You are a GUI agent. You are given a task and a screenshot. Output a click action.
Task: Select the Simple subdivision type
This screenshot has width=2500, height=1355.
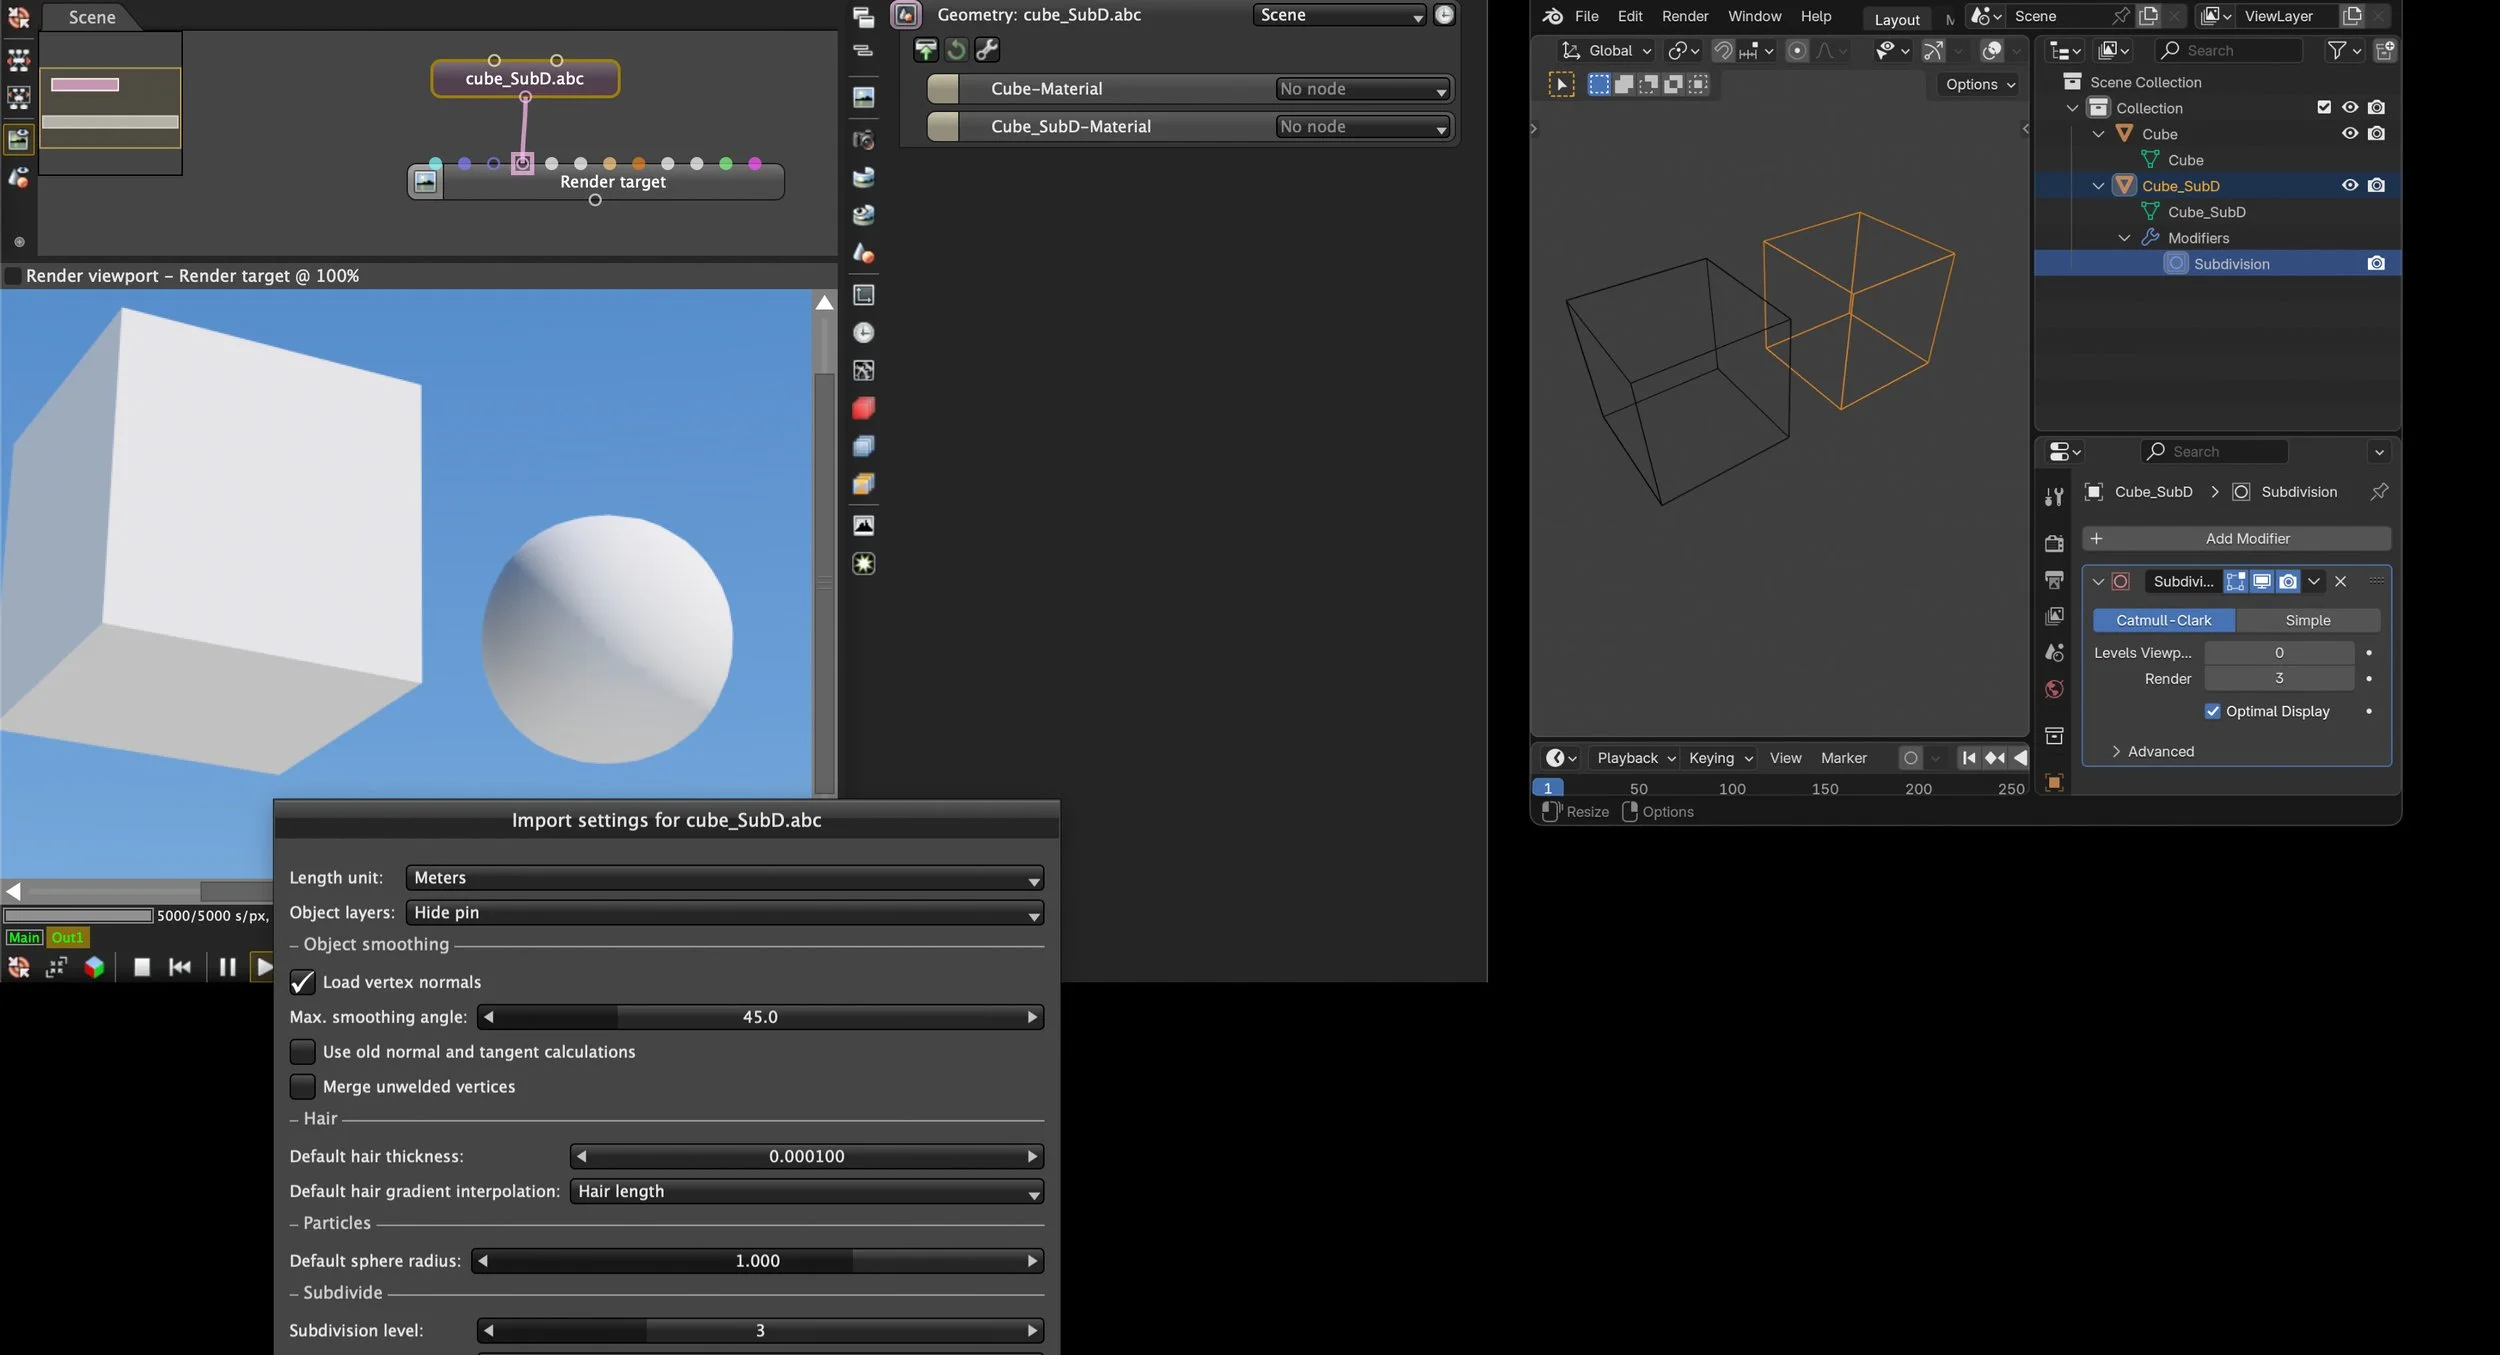tap(2307, 620)
